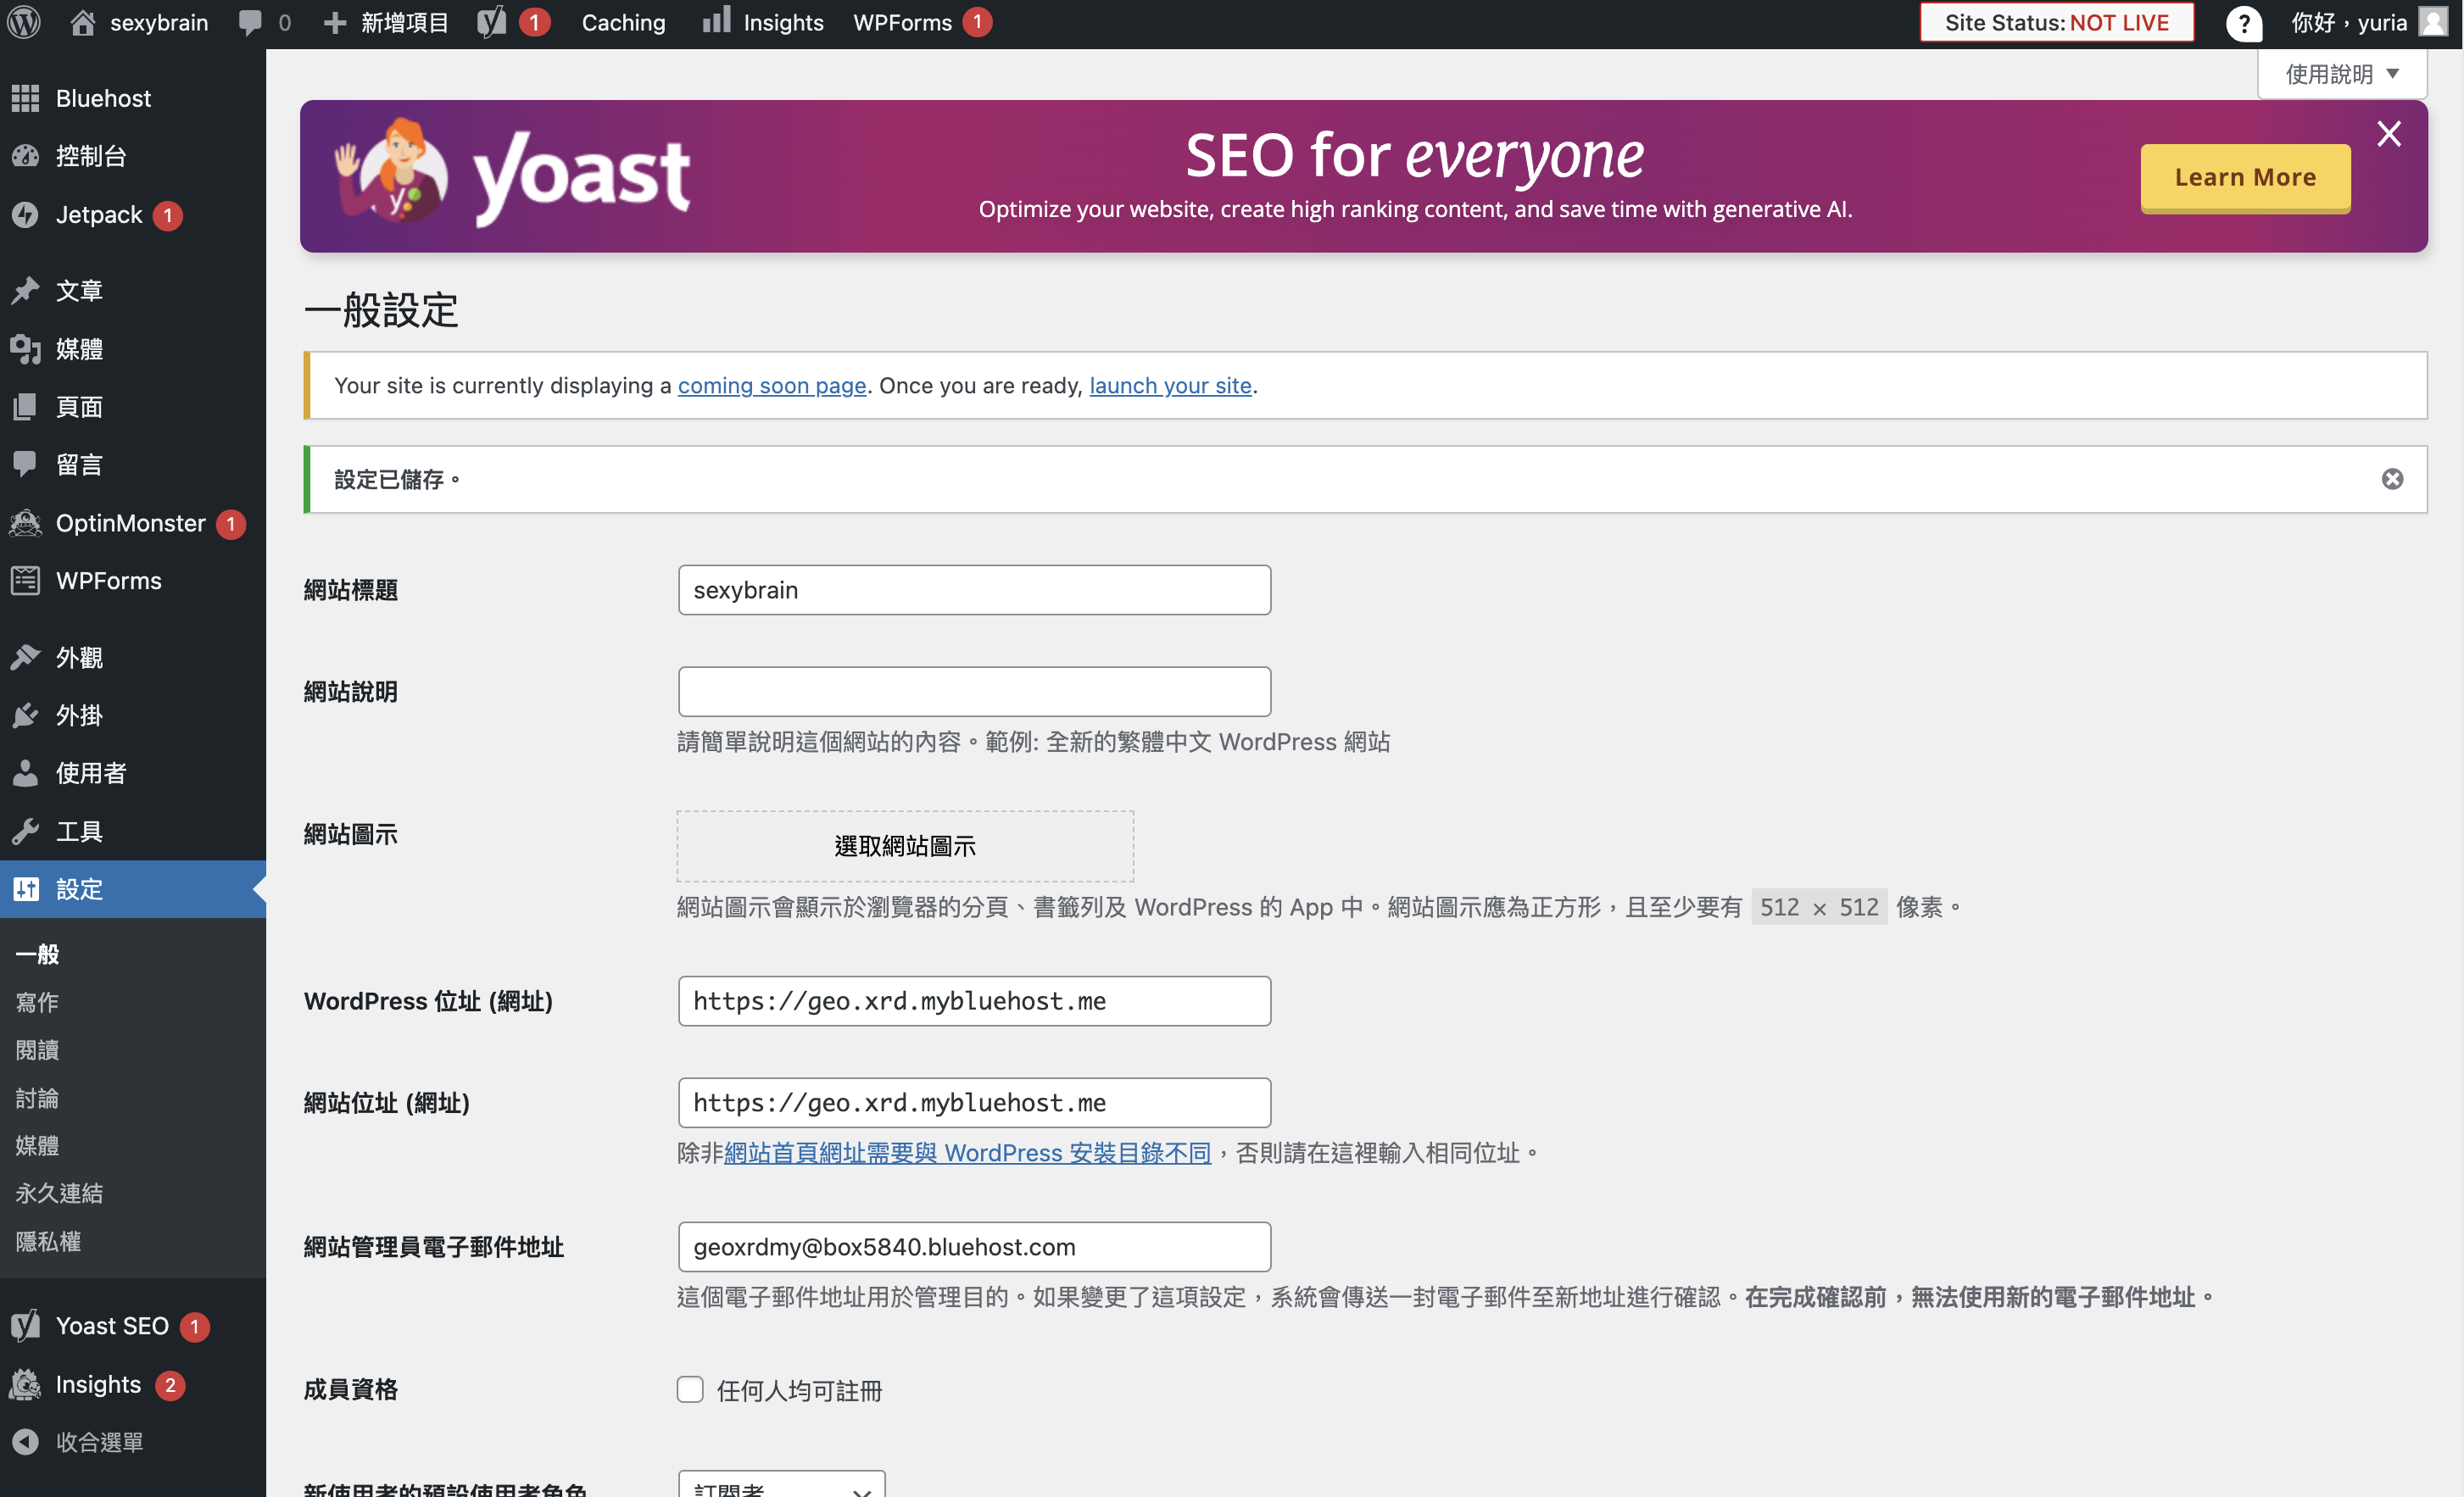Open the comments bubble icon in the top bar

[x=251, y=22]
